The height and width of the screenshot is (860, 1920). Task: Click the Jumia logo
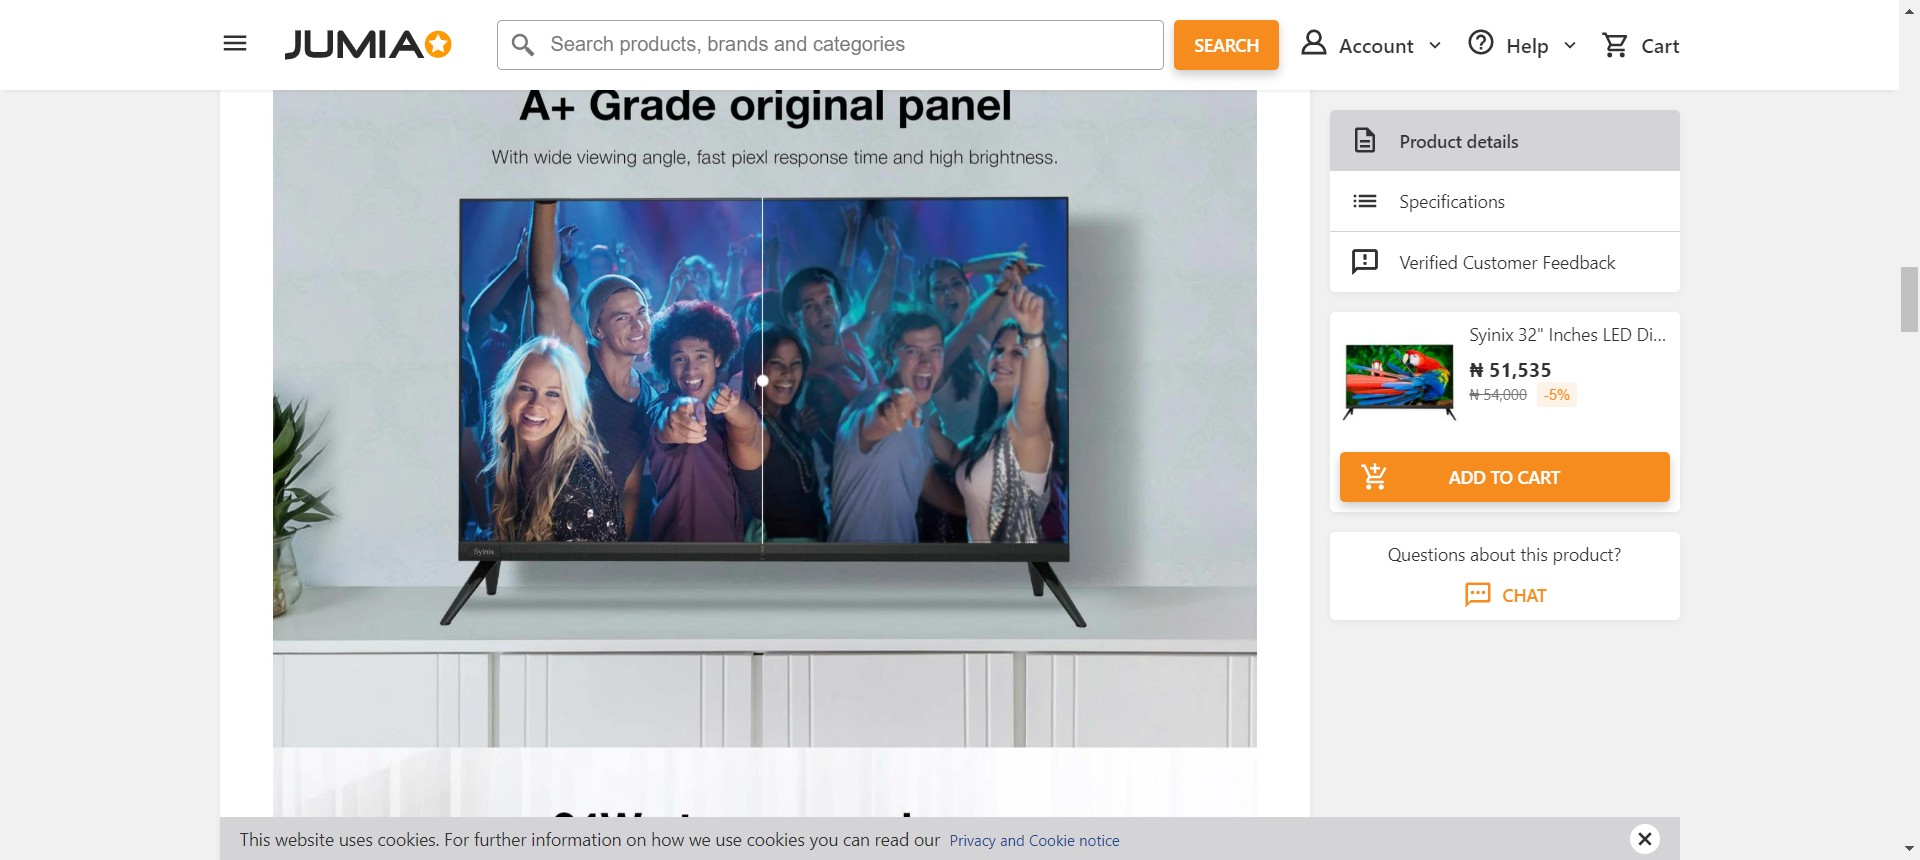point(368,45)
